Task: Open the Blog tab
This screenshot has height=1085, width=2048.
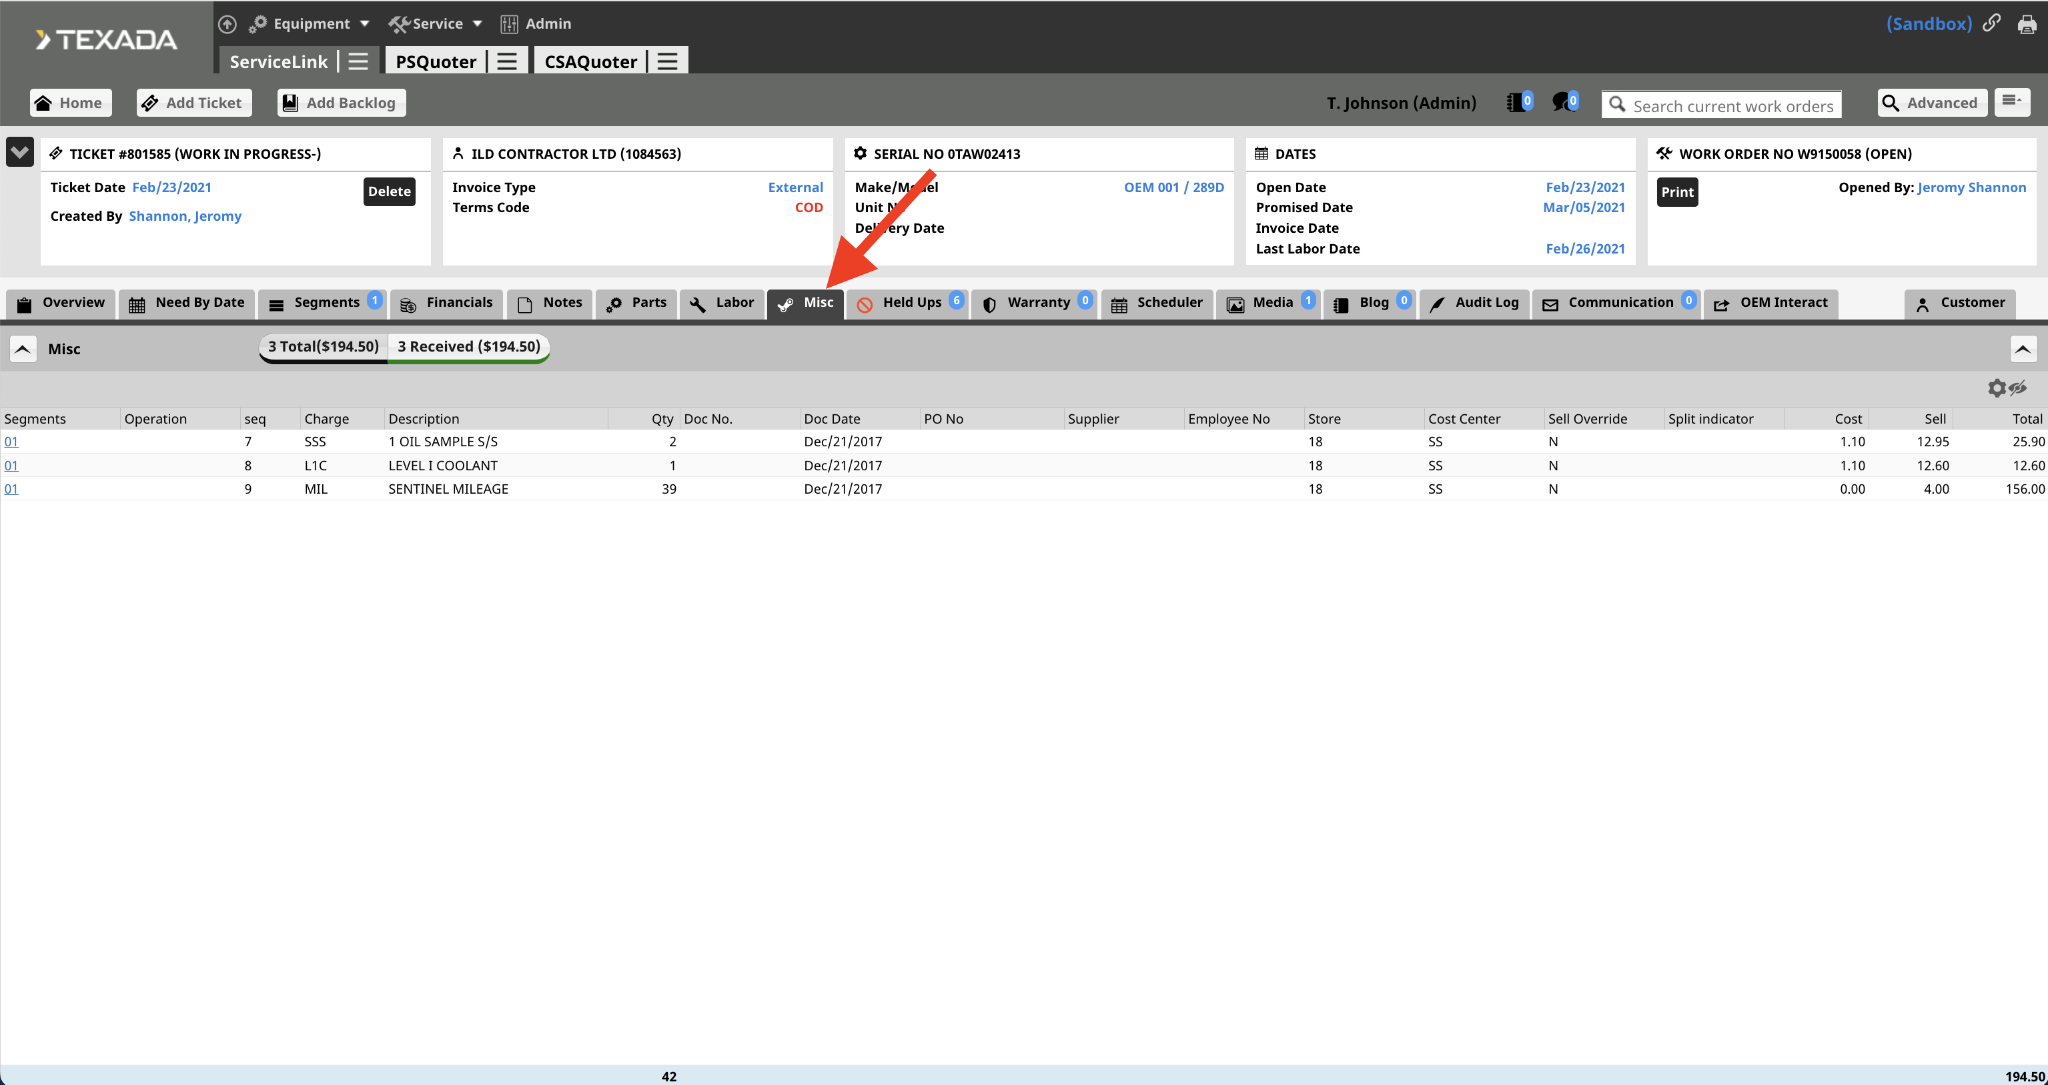Action: click(x=1369, y=303)
